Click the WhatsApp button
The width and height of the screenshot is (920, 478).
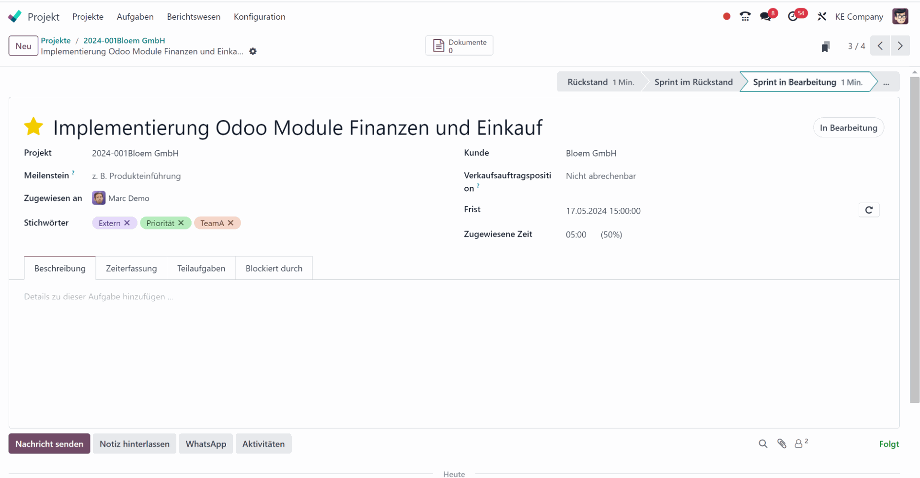tap(206, 444)
